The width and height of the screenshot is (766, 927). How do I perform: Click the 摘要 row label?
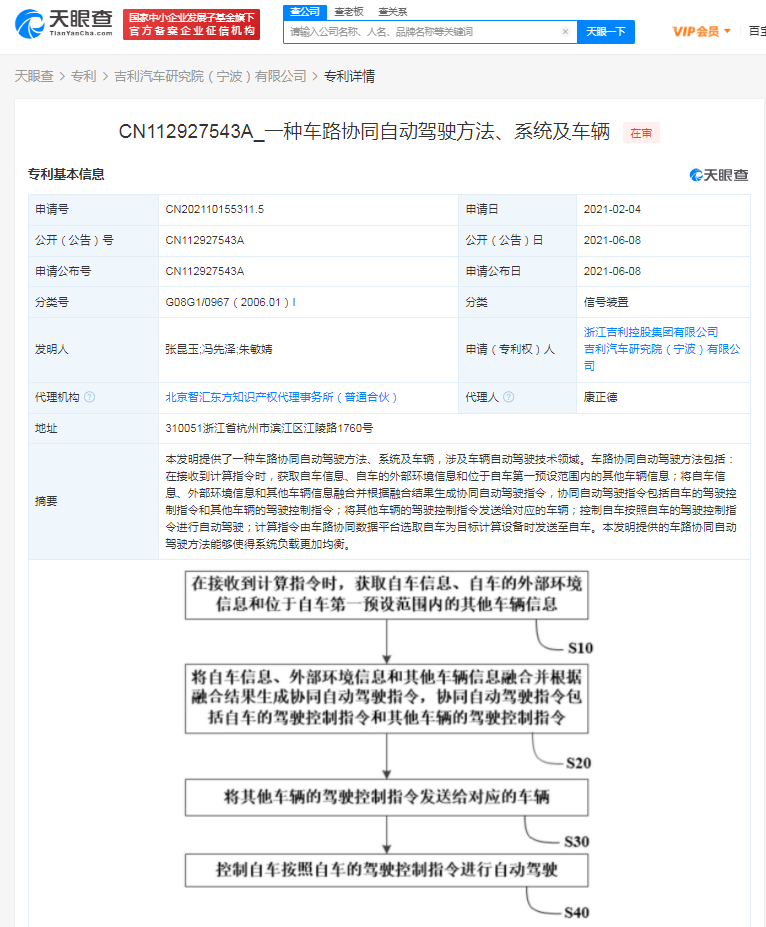pyautogui.click(x=46, y=501)
